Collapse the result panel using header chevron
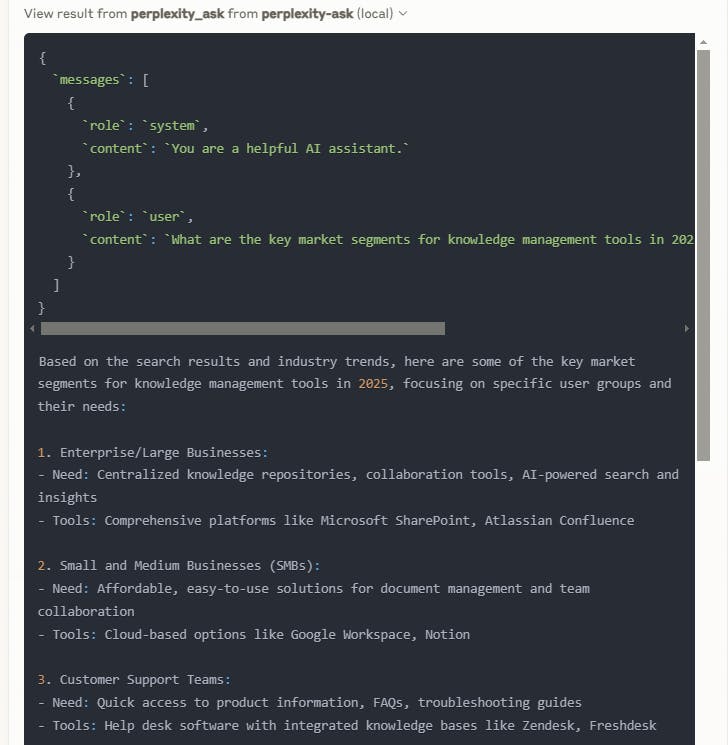Viewport: 728px width, 745px height. tap(403, 14)
